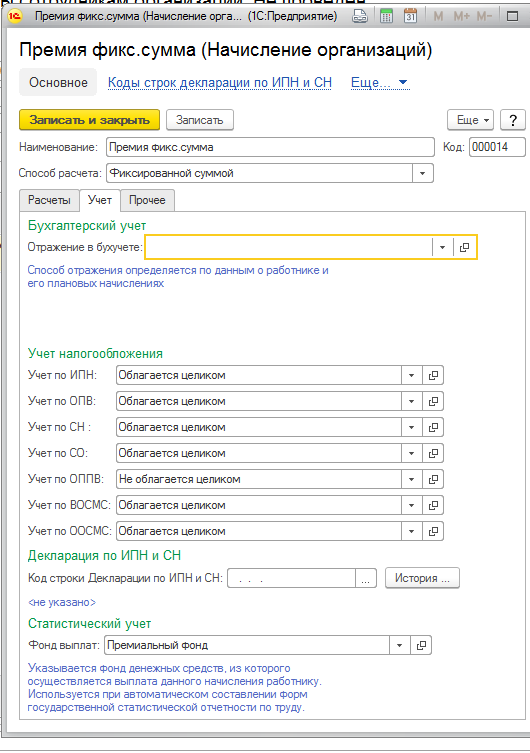Switch to the Прочее tab

147,200
